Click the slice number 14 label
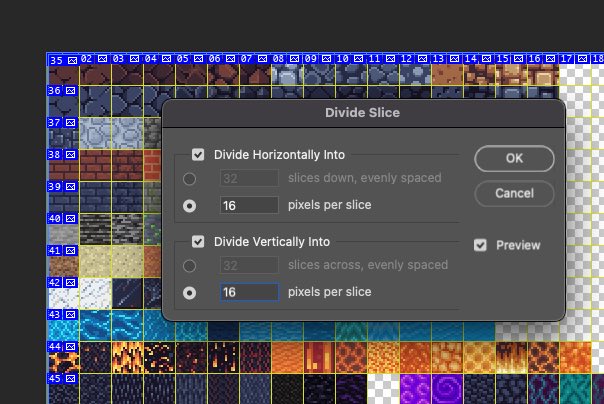The image size is (604, 404). click(470, 59)
